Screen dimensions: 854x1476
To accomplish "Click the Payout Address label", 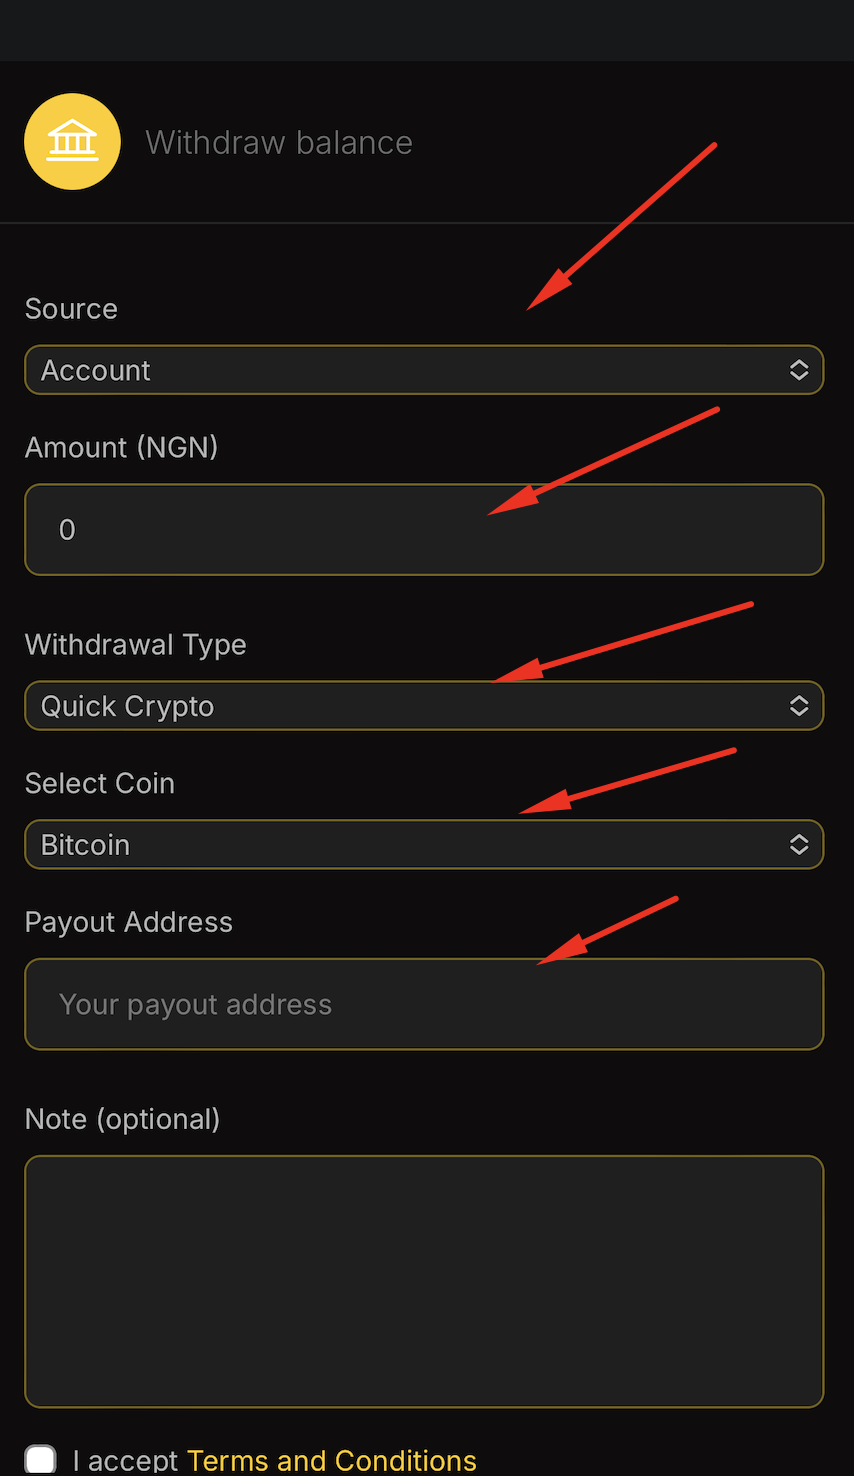I will coord(128,922).
